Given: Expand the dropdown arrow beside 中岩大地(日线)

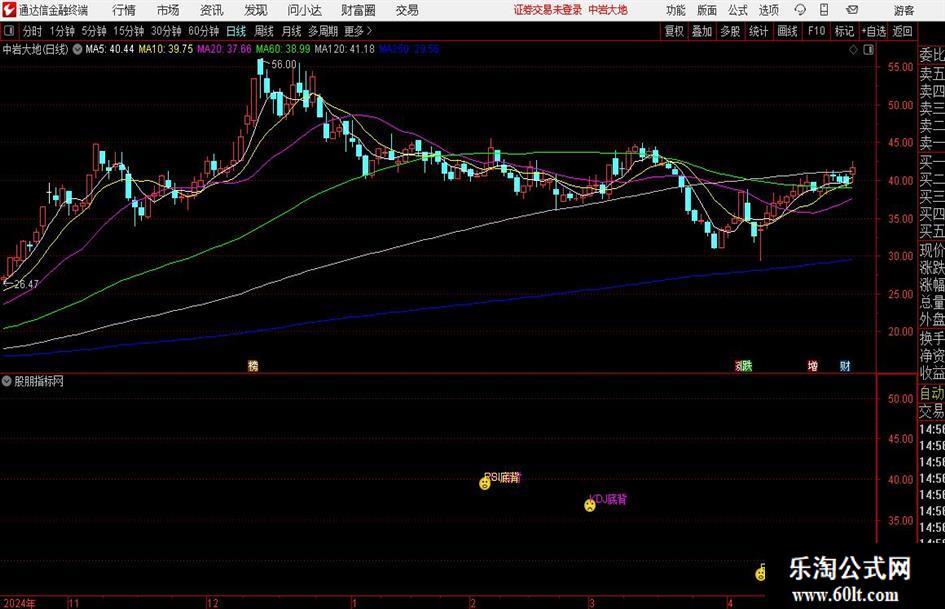Looking at the screenshot, I should pos(77,49).
